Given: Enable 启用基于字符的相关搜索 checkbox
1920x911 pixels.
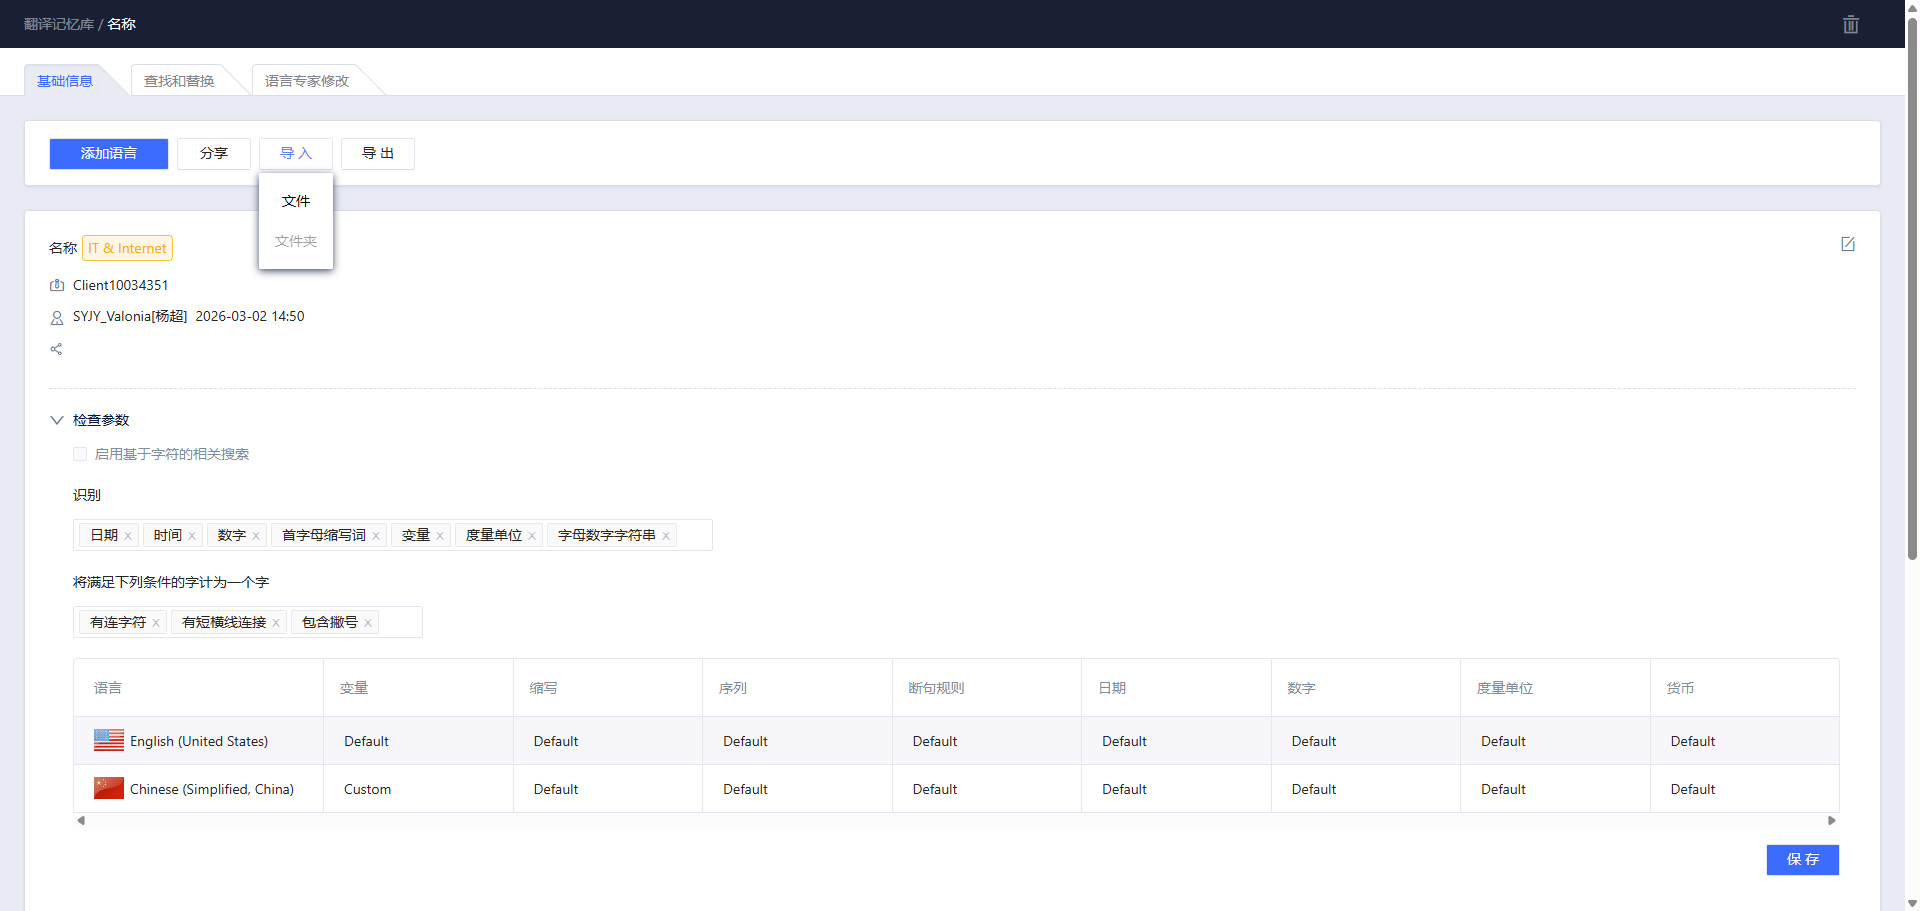Looking at the screenshot, I should pos(80,454).
